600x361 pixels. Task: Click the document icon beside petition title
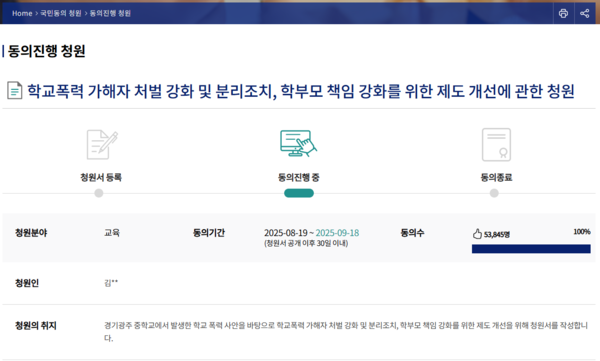[15, 91]
